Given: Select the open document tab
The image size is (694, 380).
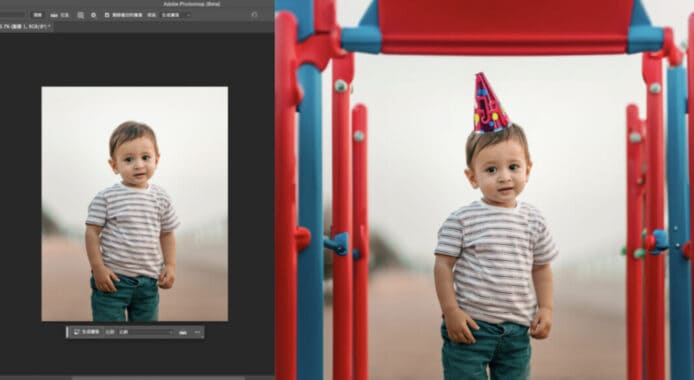Looking at the screenshot, I should click(26, 27).
